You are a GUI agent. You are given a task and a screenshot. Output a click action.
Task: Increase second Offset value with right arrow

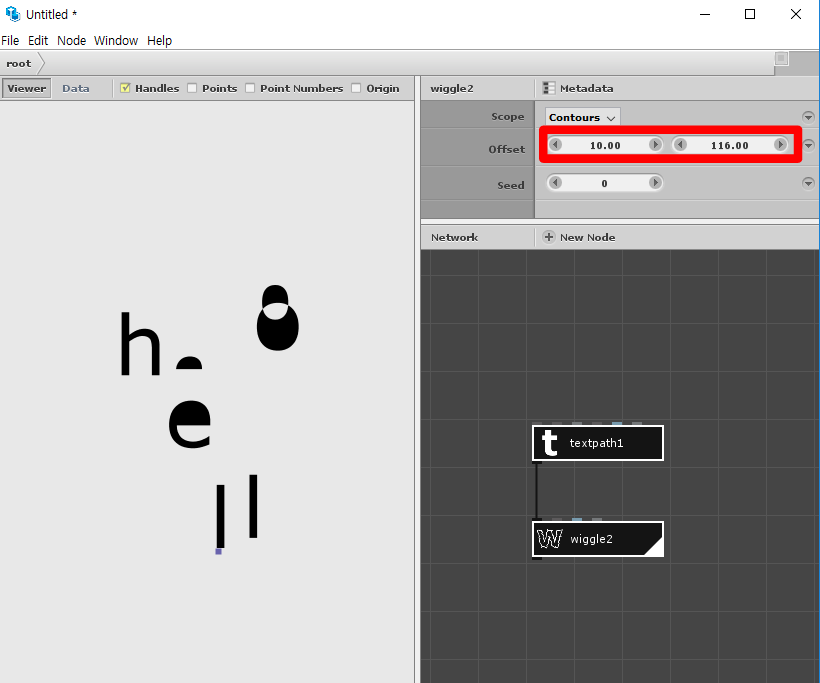click(x=780, y=145)
